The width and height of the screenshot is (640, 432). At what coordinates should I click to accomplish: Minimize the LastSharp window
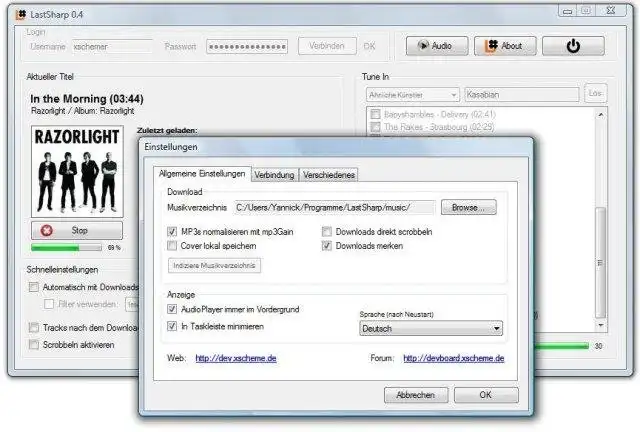567,11
